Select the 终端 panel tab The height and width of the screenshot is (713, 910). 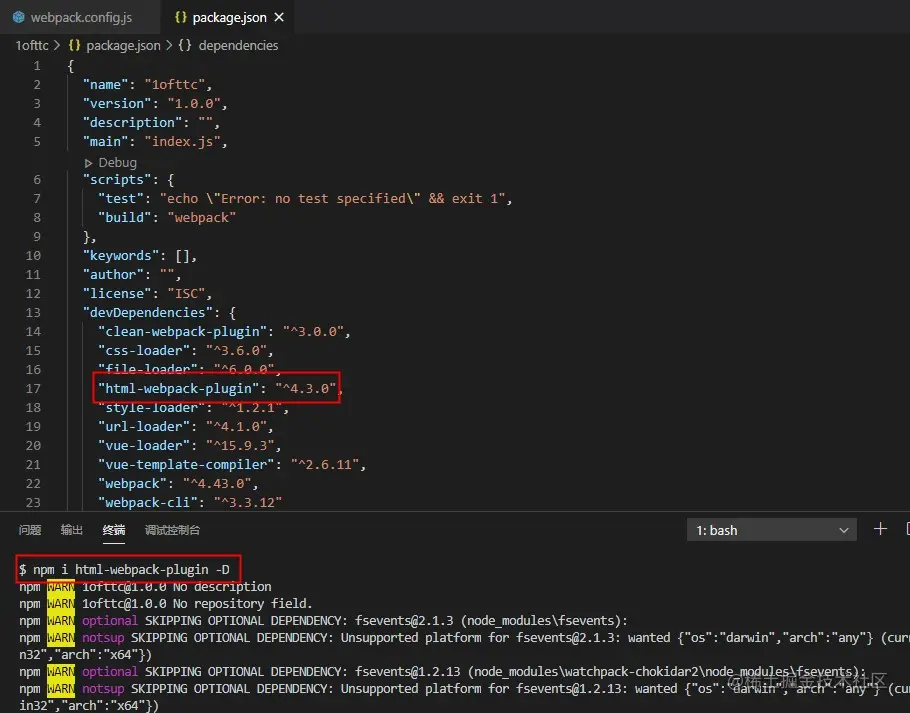pos(114,530)
